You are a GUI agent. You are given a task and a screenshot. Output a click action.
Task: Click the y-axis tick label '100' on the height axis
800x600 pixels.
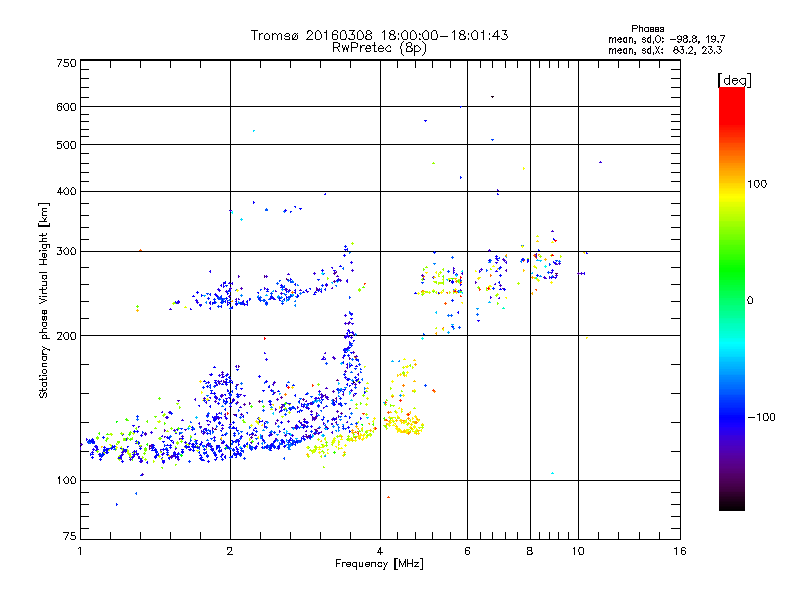click(x=66, y=481)
